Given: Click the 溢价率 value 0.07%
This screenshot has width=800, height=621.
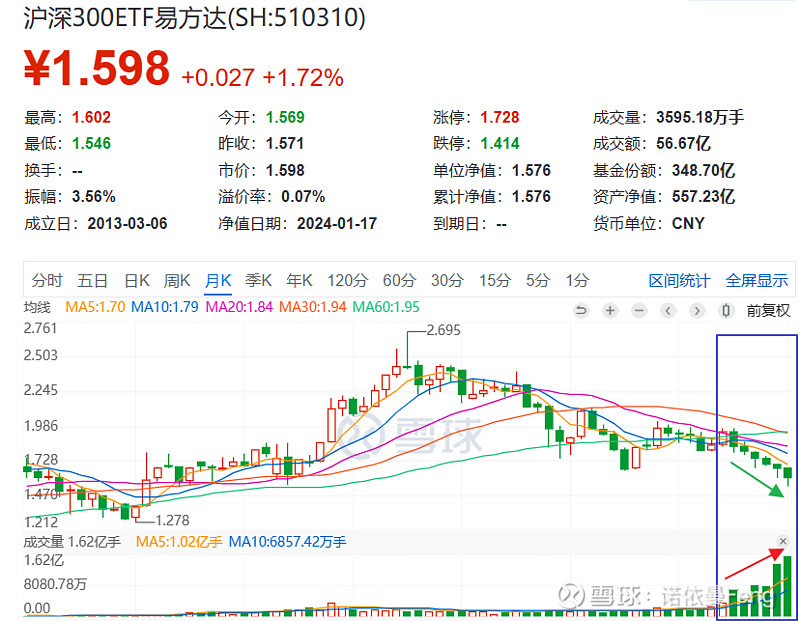Looking at the screenshot, I should pyautogui.click(x=303, y=196).
